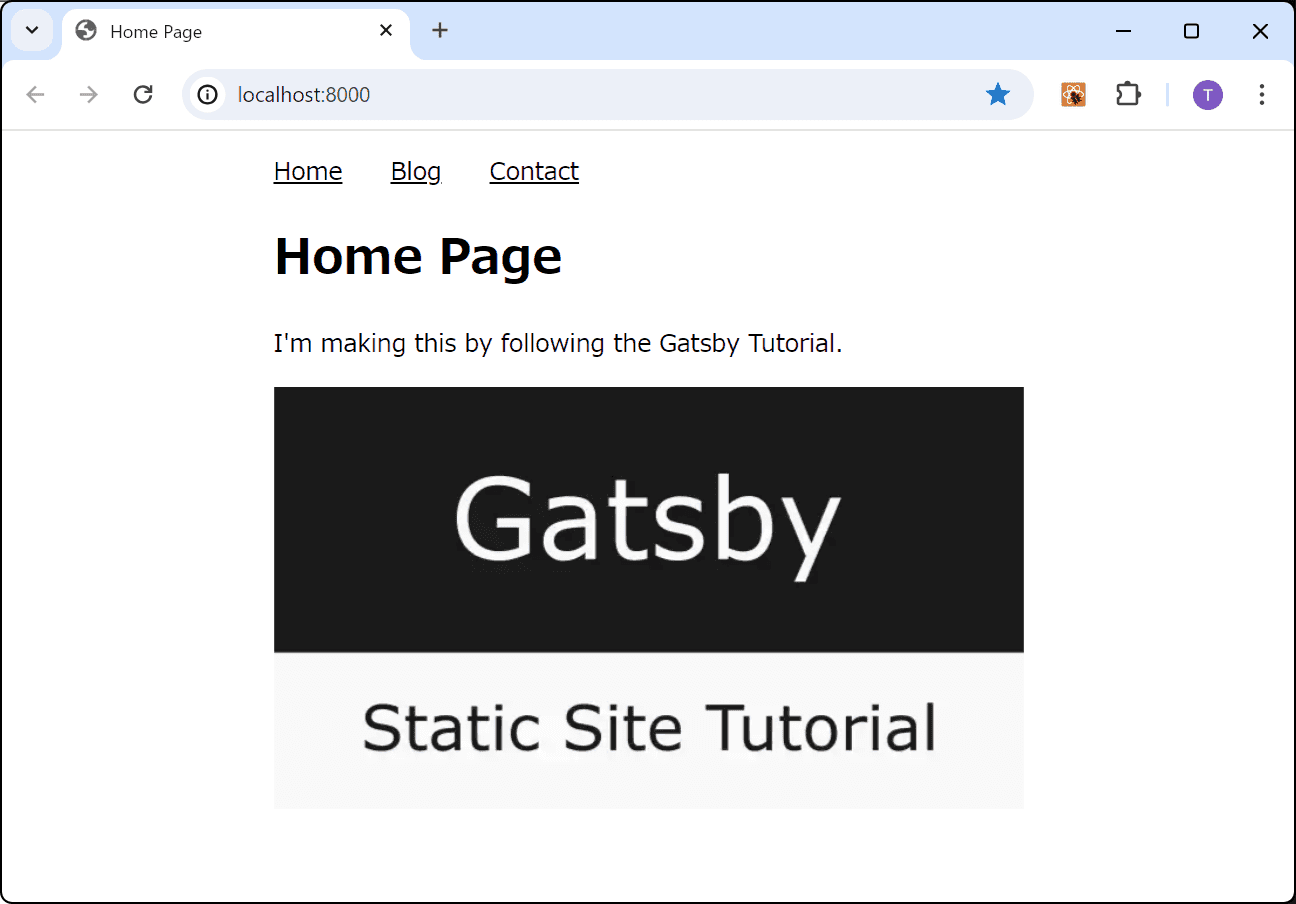Open the Blog link

pyautogui.click(x=416, y=171)
